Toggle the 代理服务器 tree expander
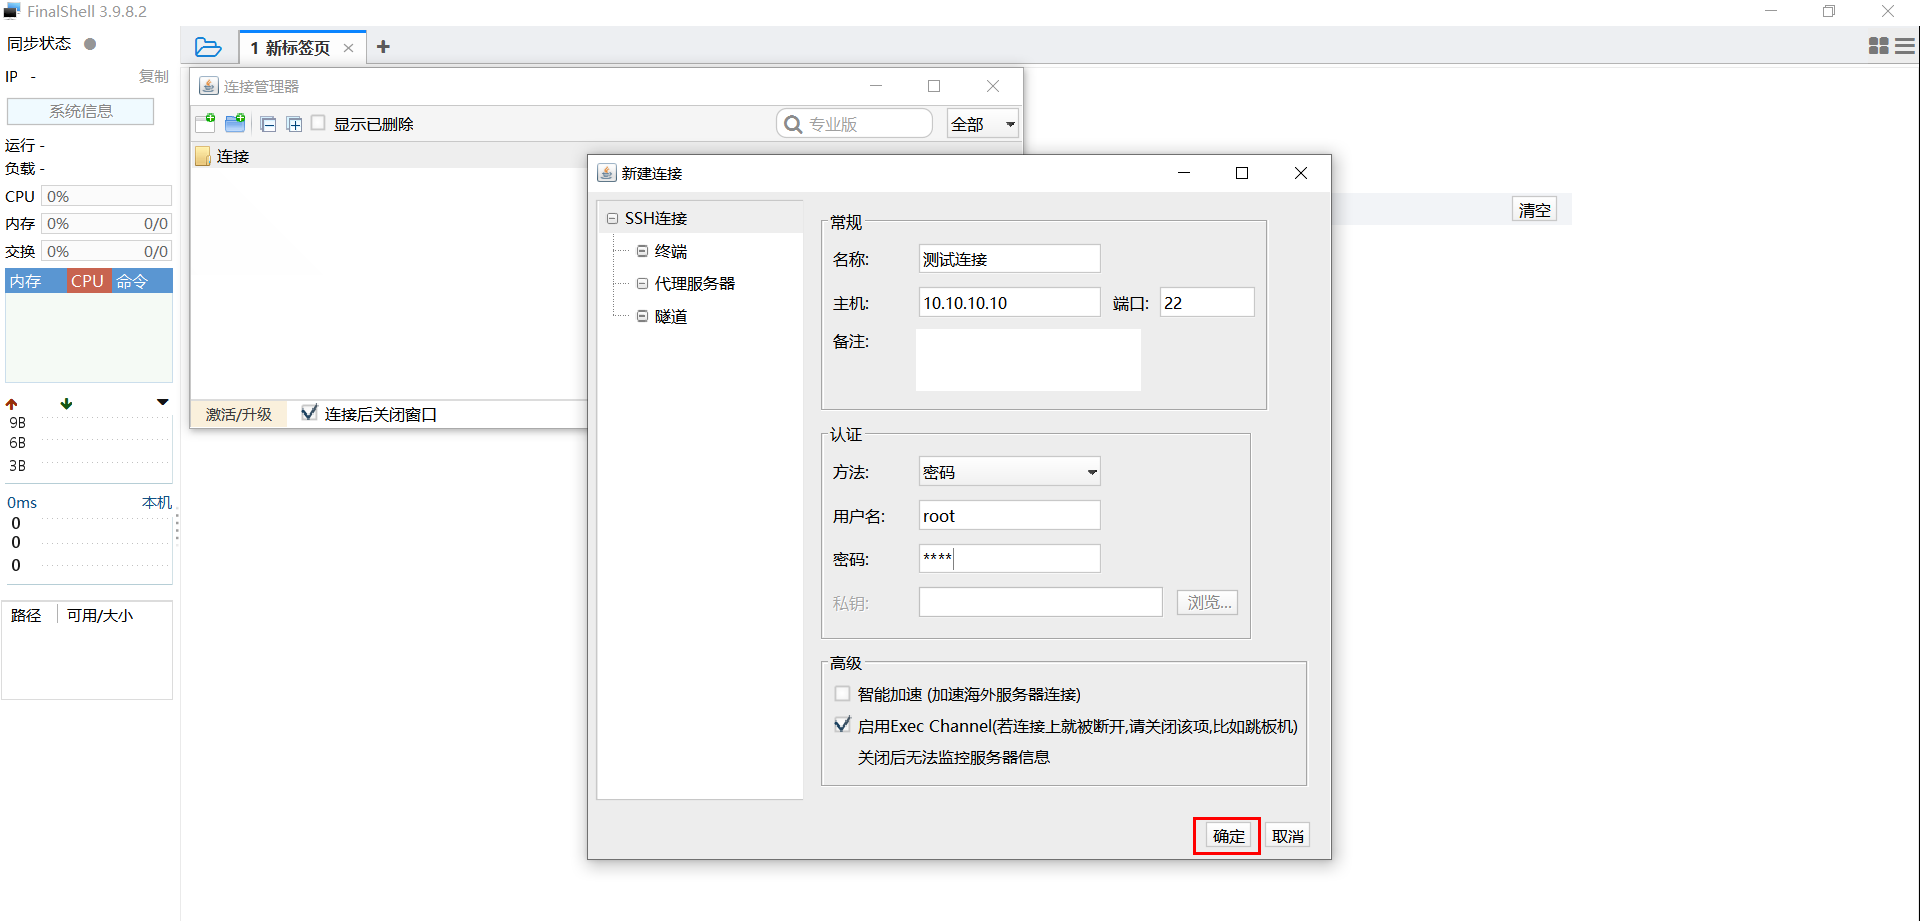 click(x=642, y=283)
